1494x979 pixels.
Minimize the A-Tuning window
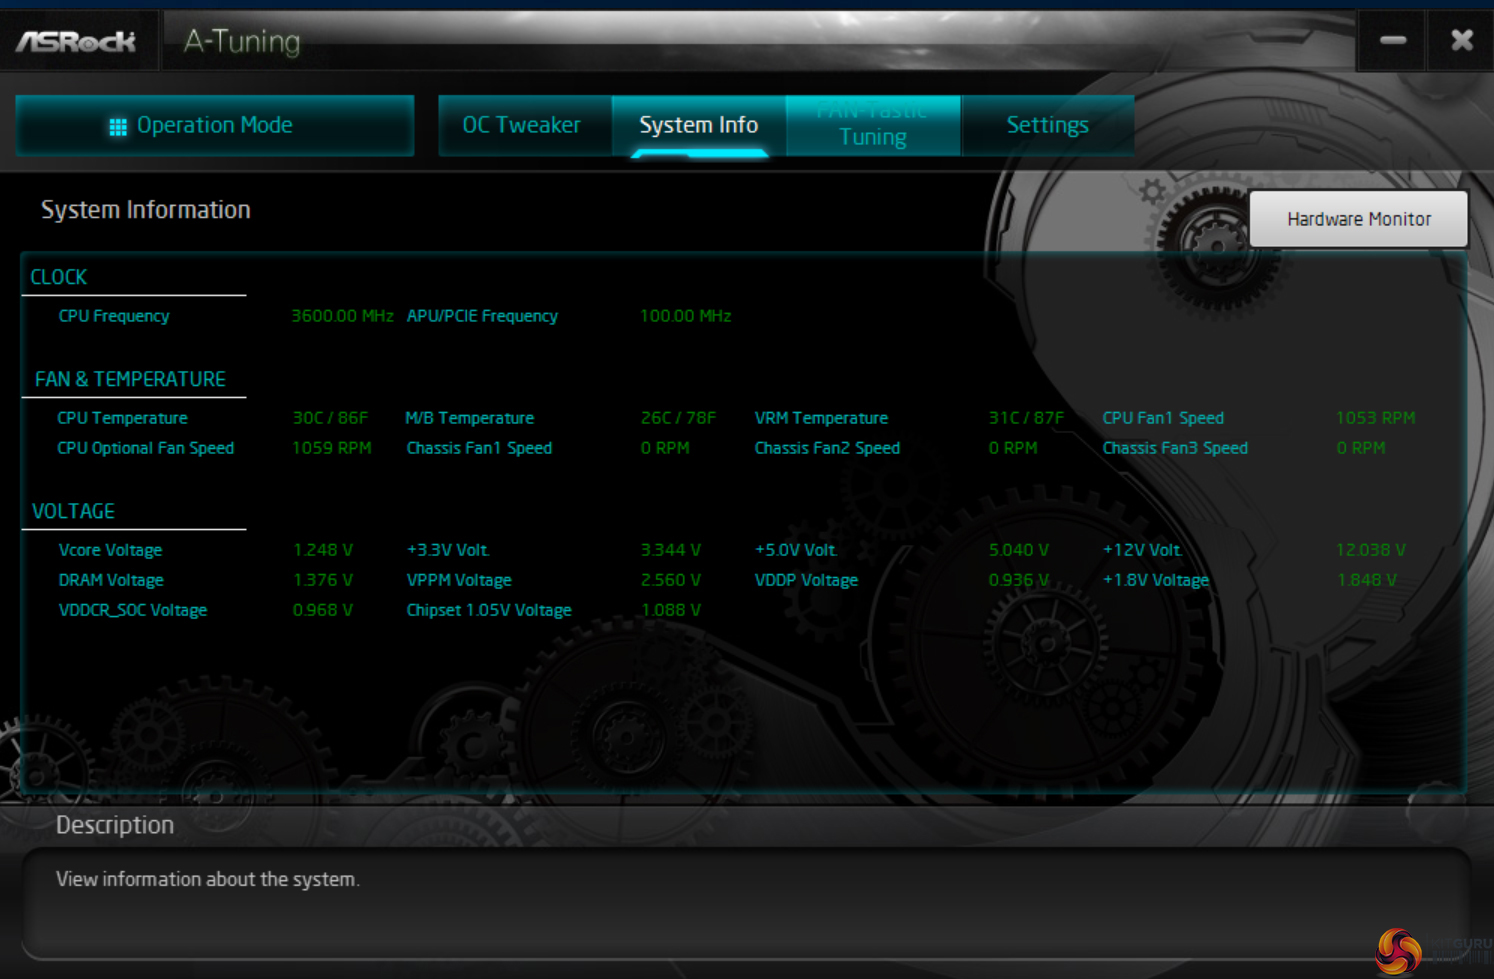1392,41
